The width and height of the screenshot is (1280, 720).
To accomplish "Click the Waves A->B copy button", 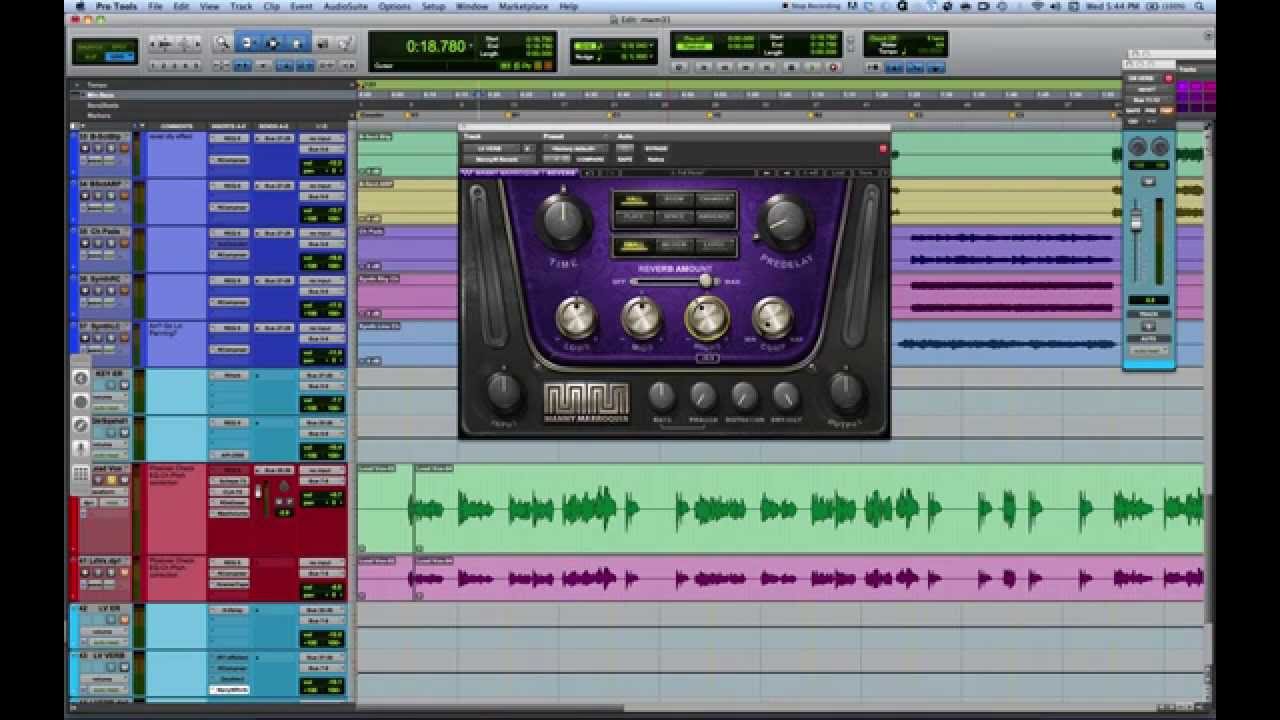I will click(x=811, y=172).
